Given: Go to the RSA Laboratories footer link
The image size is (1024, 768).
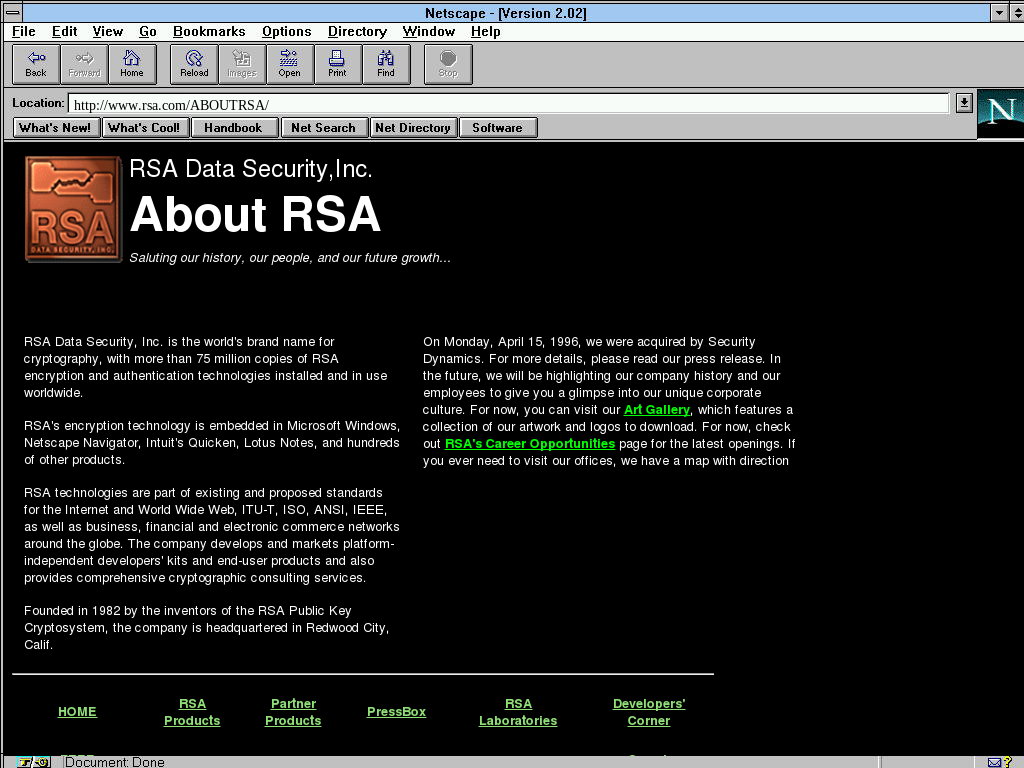Looking at the screenshot, I should (x=518, y=712).
